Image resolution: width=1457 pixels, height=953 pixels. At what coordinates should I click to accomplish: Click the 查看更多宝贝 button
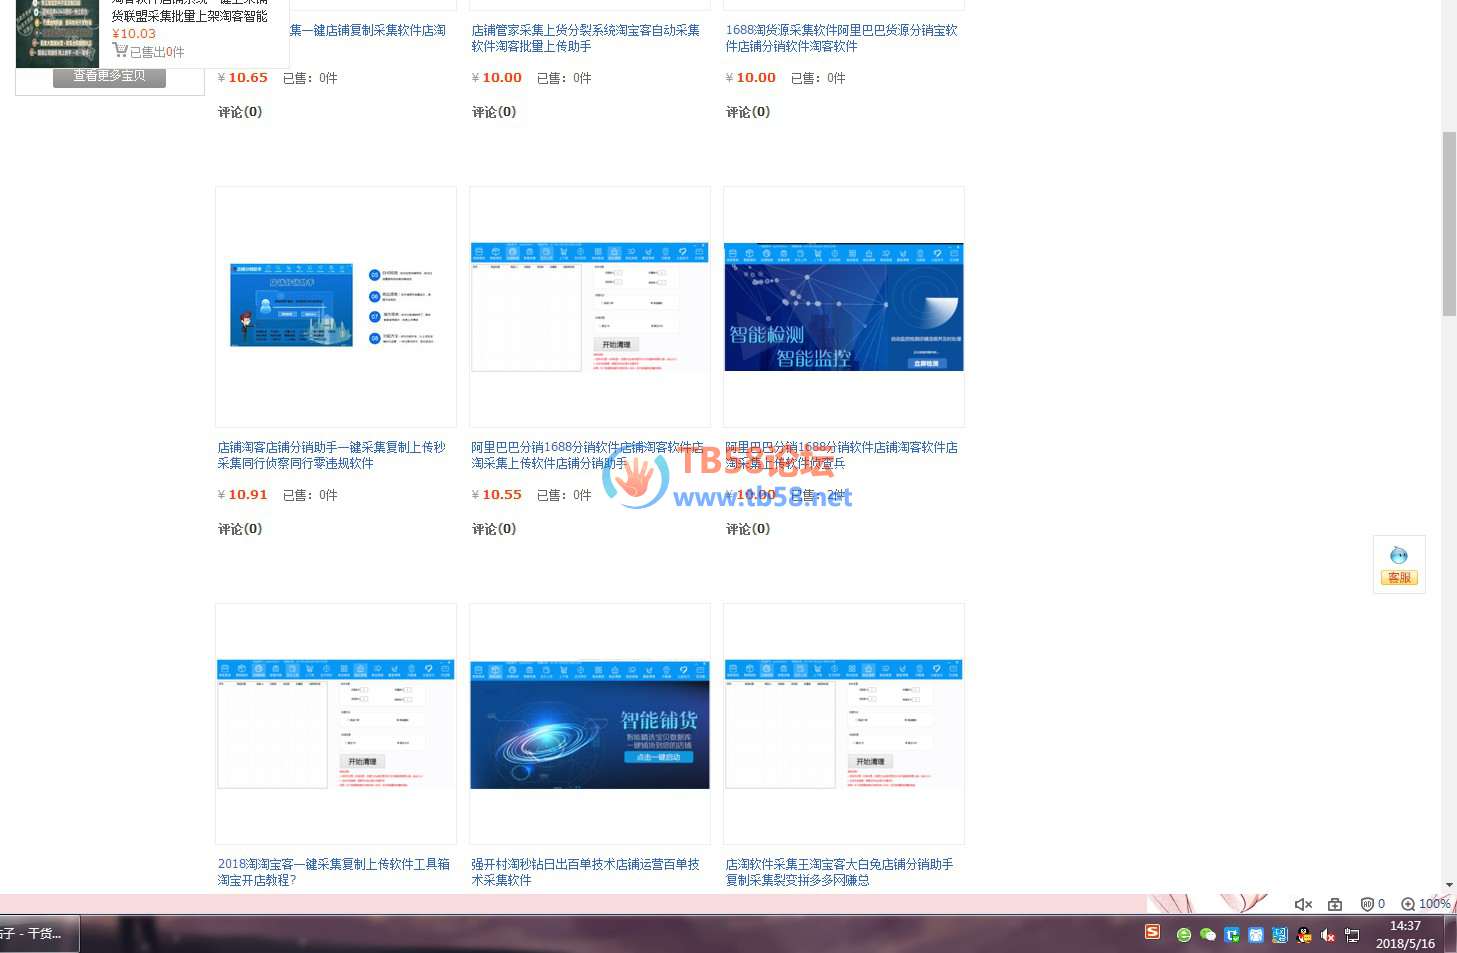click(109, 76)
